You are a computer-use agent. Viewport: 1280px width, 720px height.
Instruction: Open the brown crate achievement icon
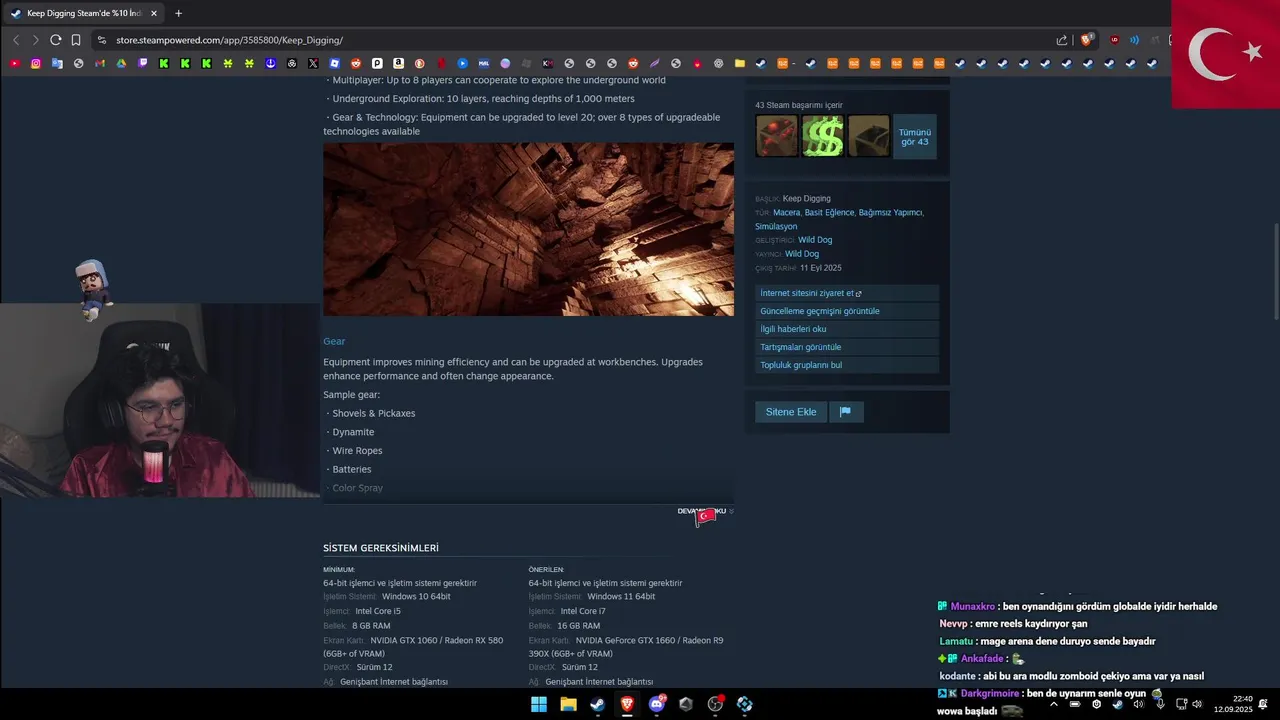(869, 136)
